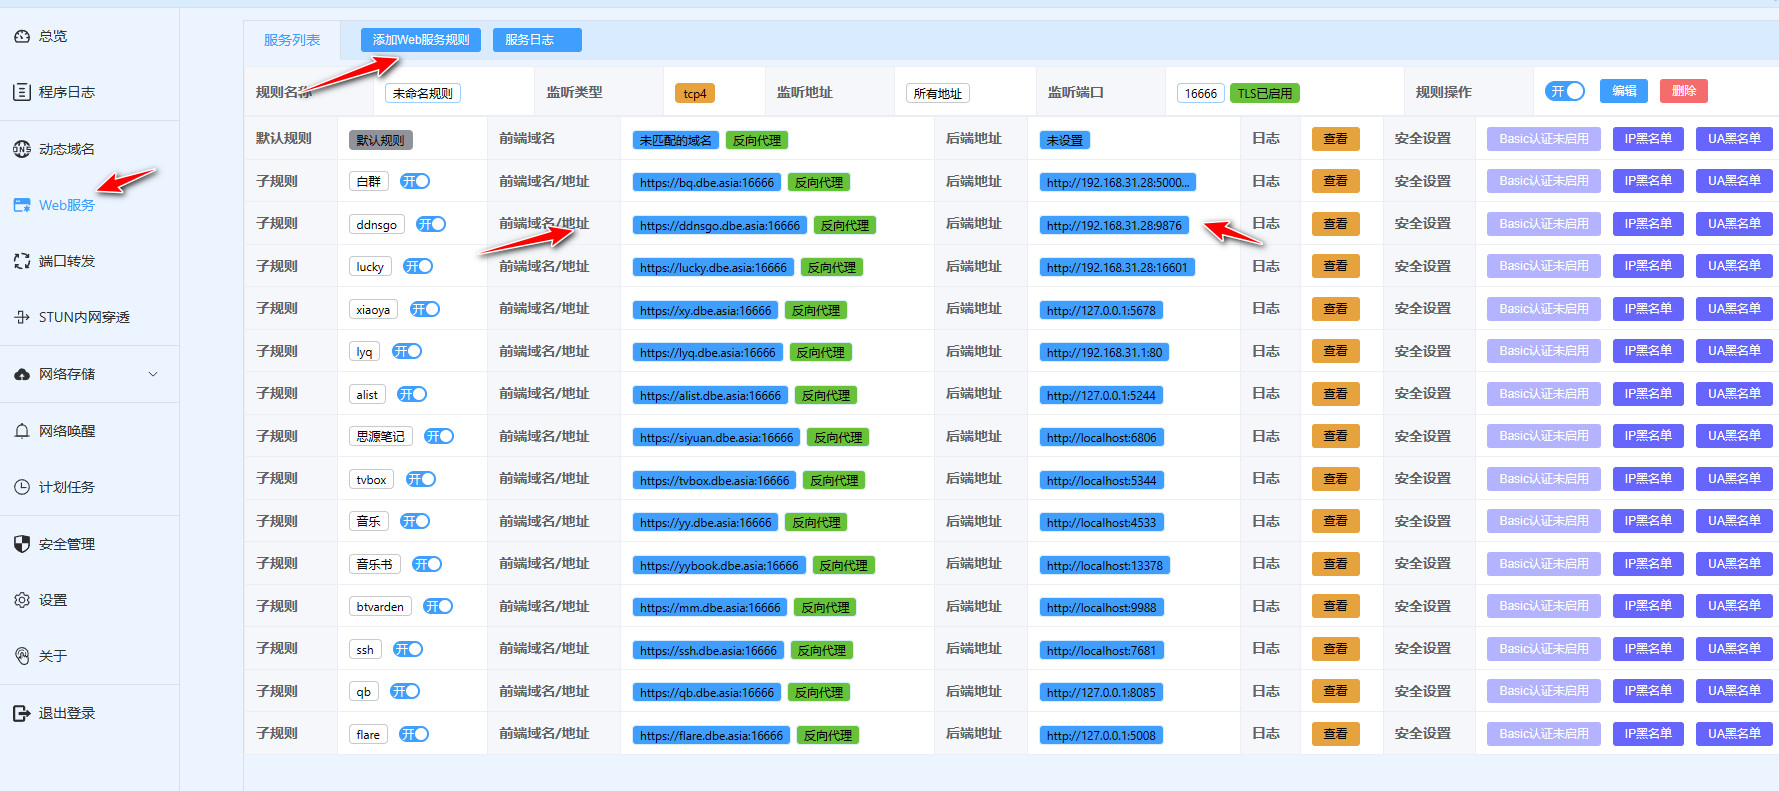Toggle the ssh sub-rule switch

click(x=408, y=649)
